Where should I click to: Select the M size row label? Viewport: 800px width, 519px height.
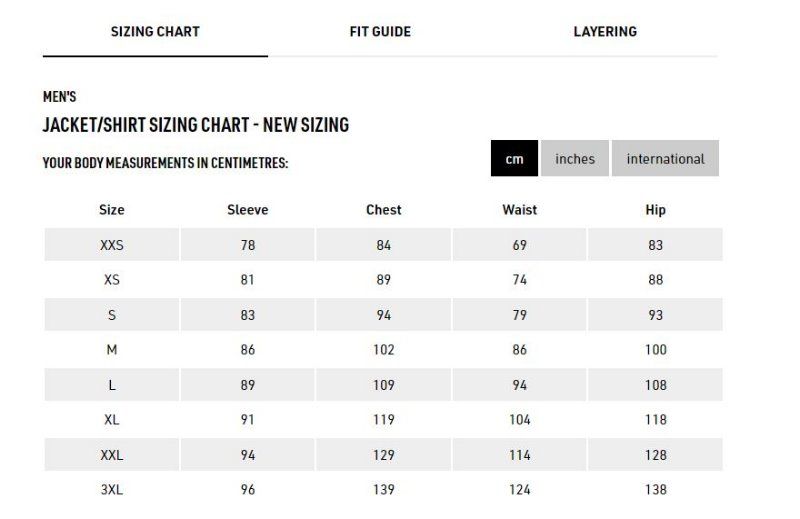(x=112, y=350)
